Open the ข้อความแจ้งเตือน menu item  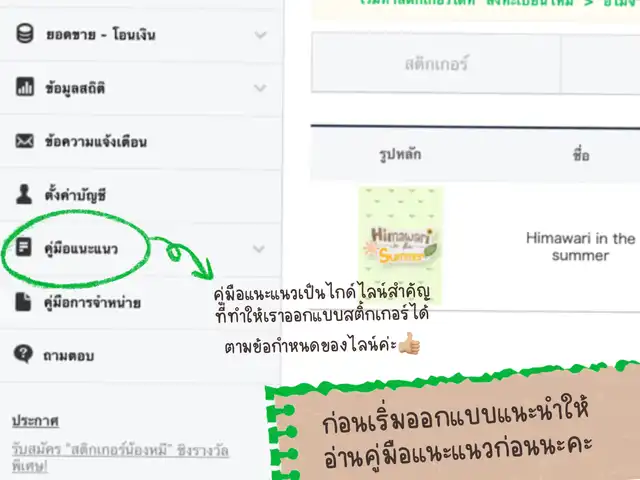tap(141, 142)
